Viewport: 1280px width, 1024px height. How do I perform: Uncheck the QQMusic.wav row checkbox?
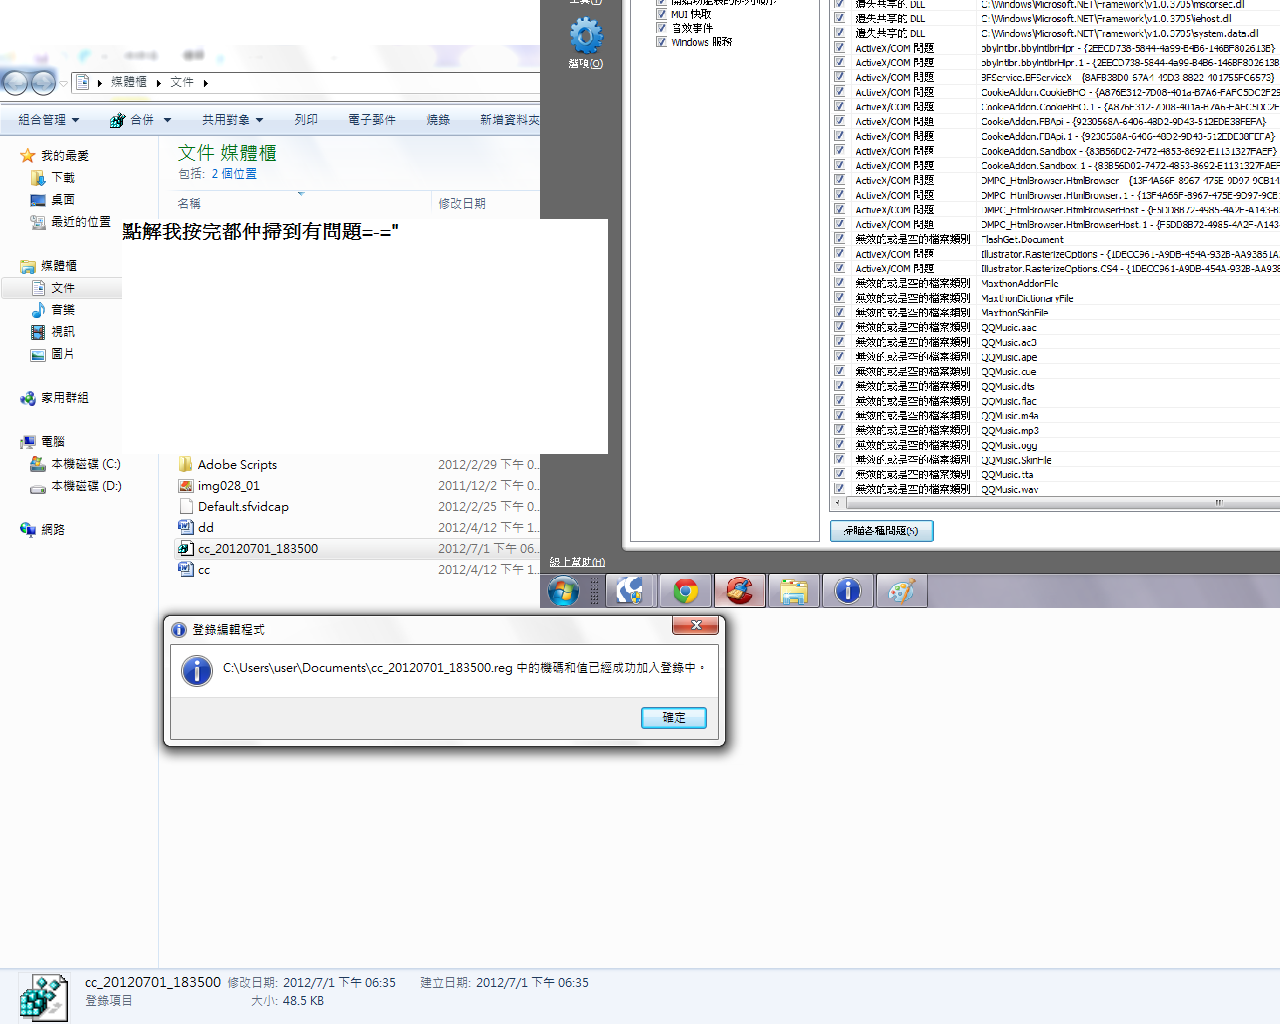pyautogui.click(x=839, y=489)
